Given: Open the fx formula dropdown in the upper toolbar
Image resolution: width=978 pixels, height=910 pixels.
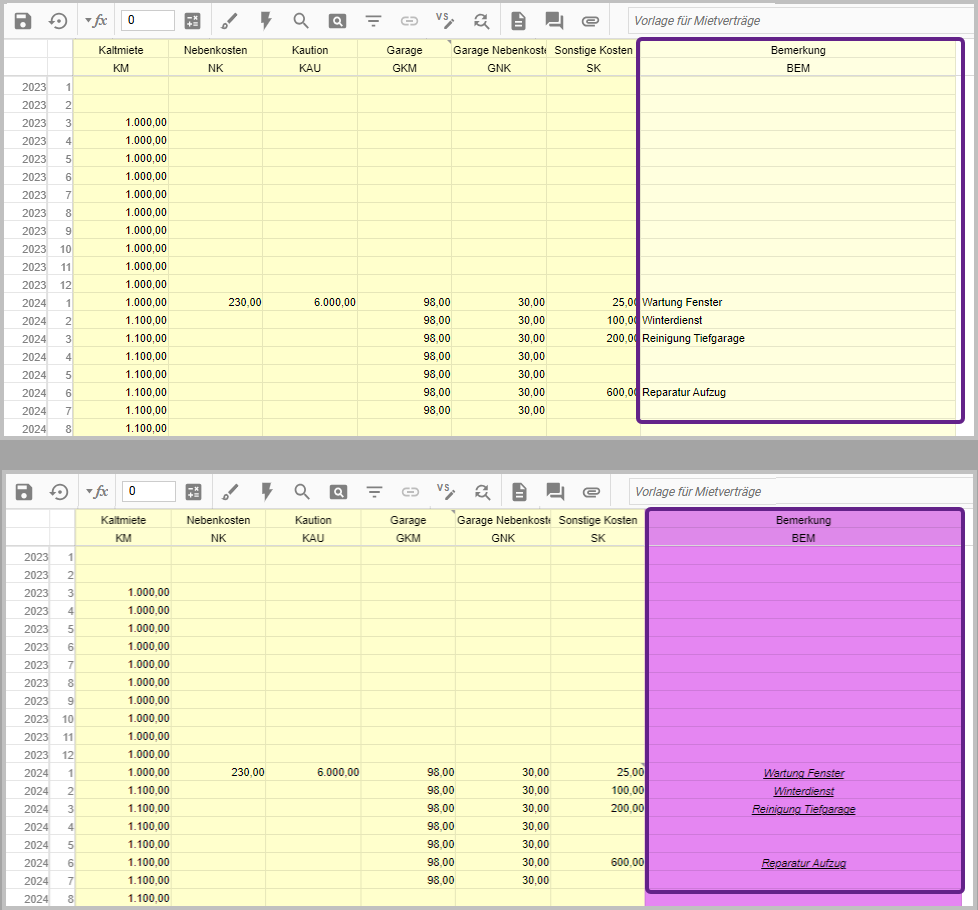Looking at the screenshot, I should [96, 20].
